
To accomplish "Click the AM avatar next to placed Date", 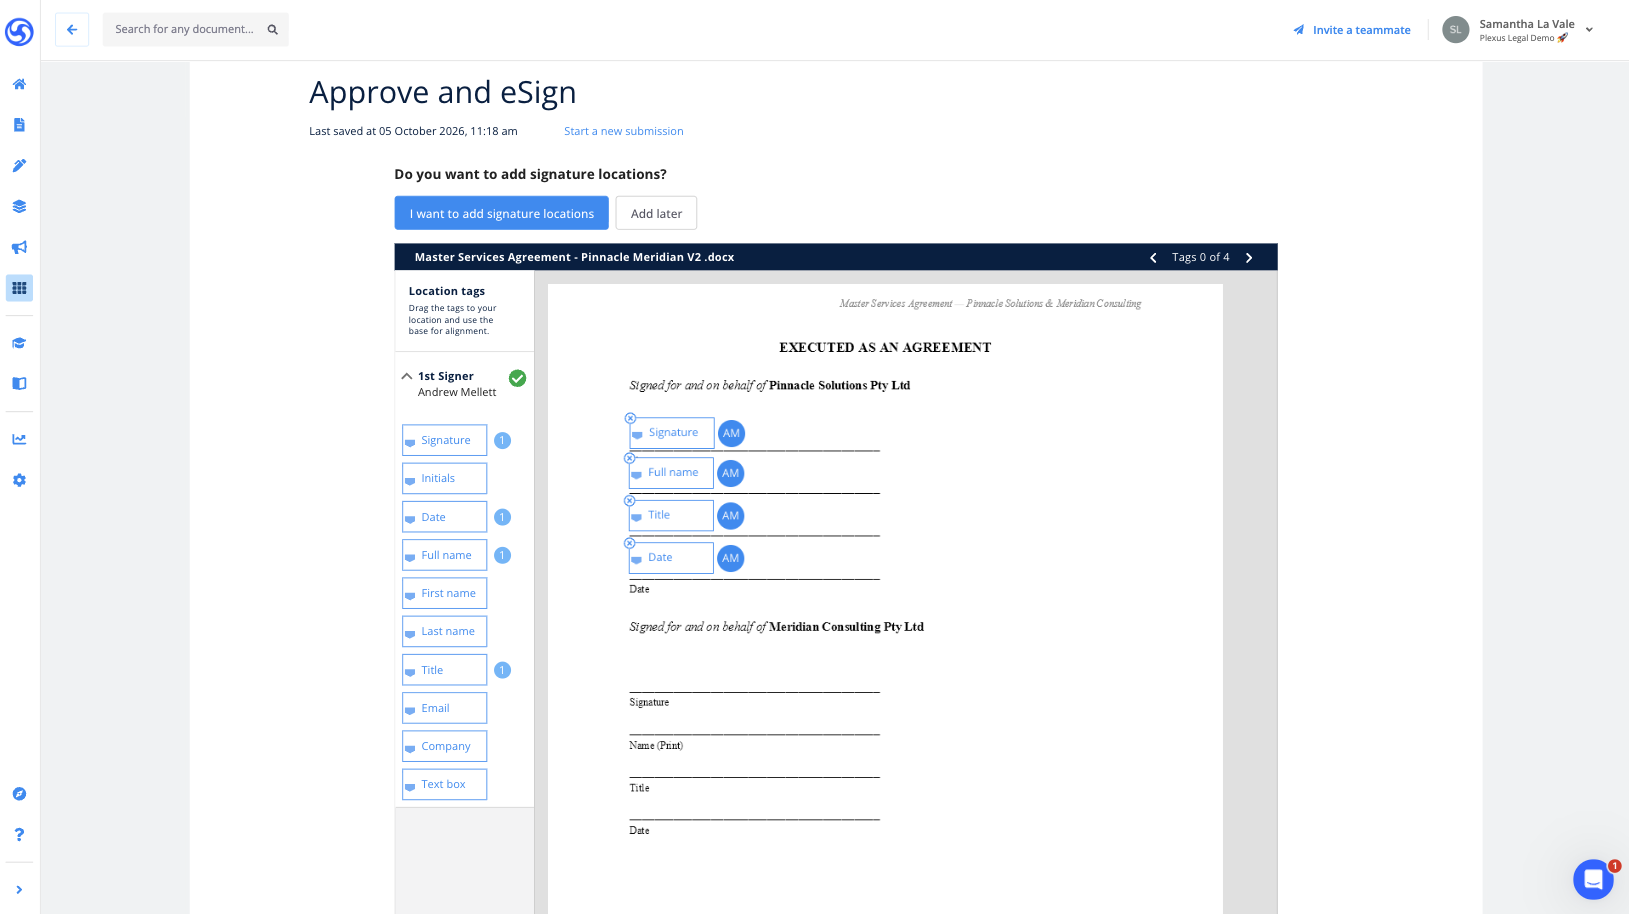I will [731, 558].
